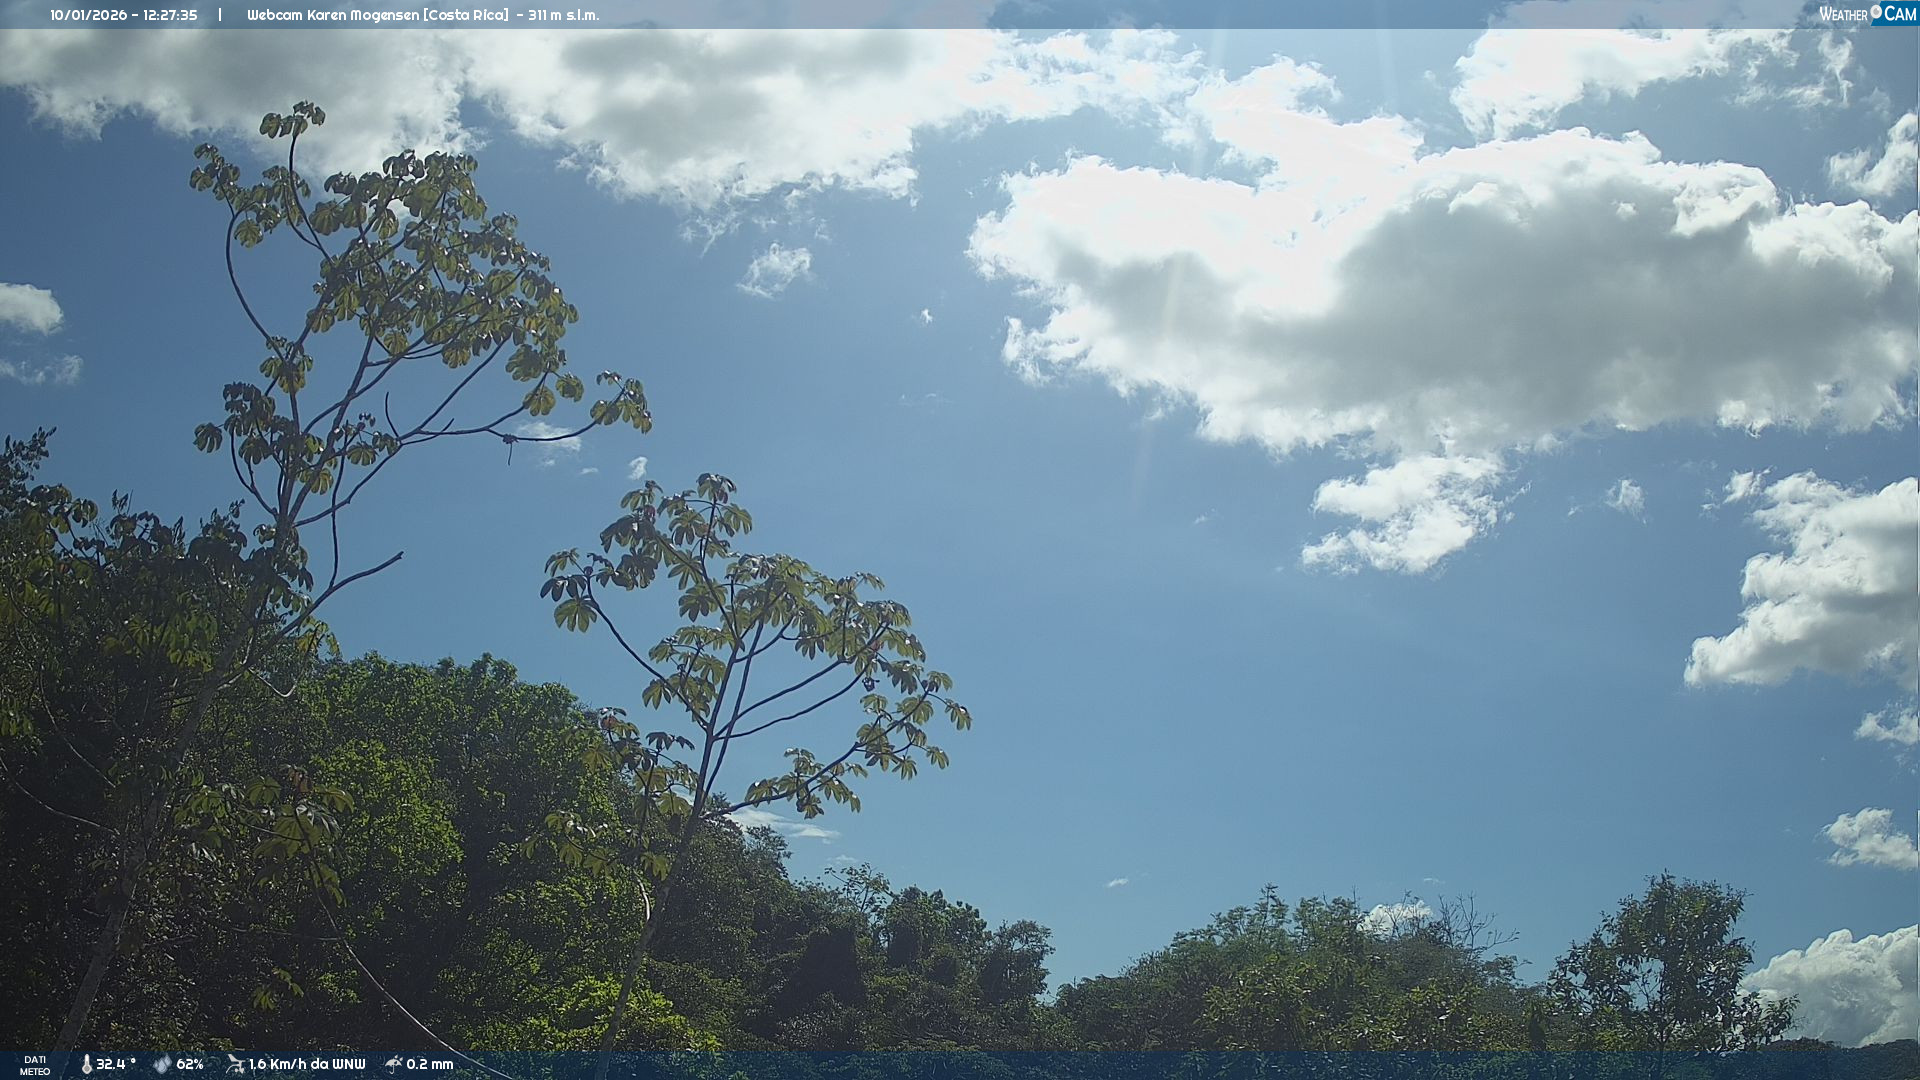The image size is (1920, 1080).
Task: Open the DATI METEO label
Action: click(35, 1065)
